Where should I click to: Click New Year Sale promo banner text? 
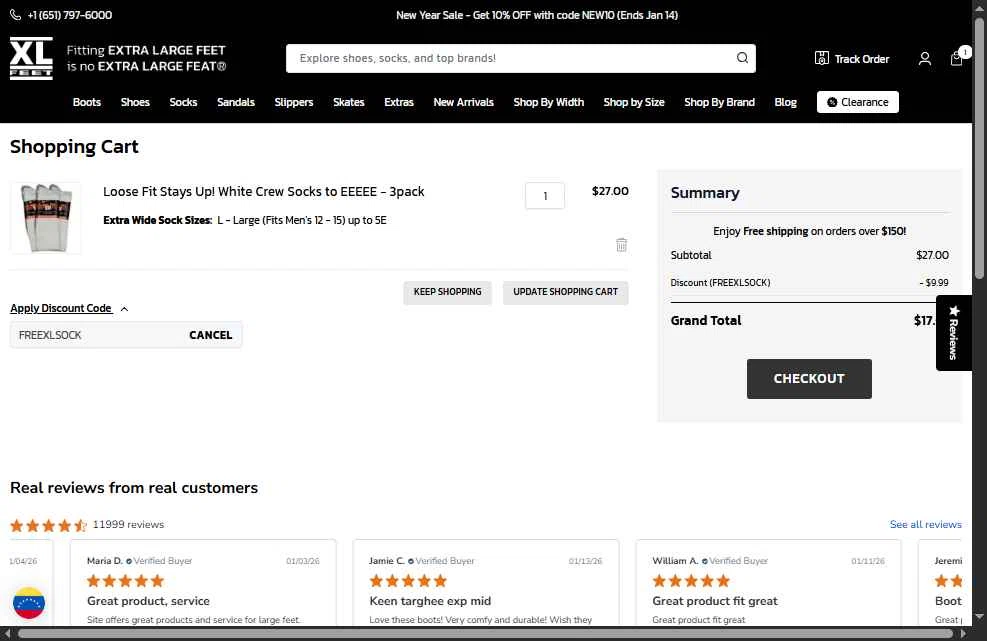tap(537, 15)
